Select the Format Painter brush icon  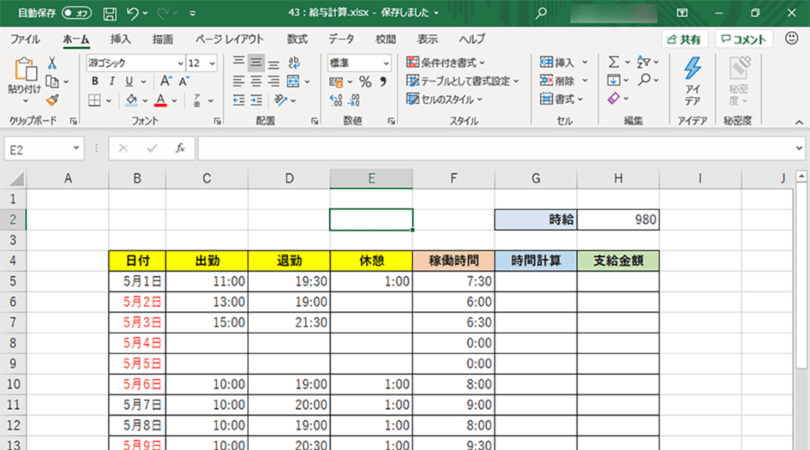pos(52,100)
